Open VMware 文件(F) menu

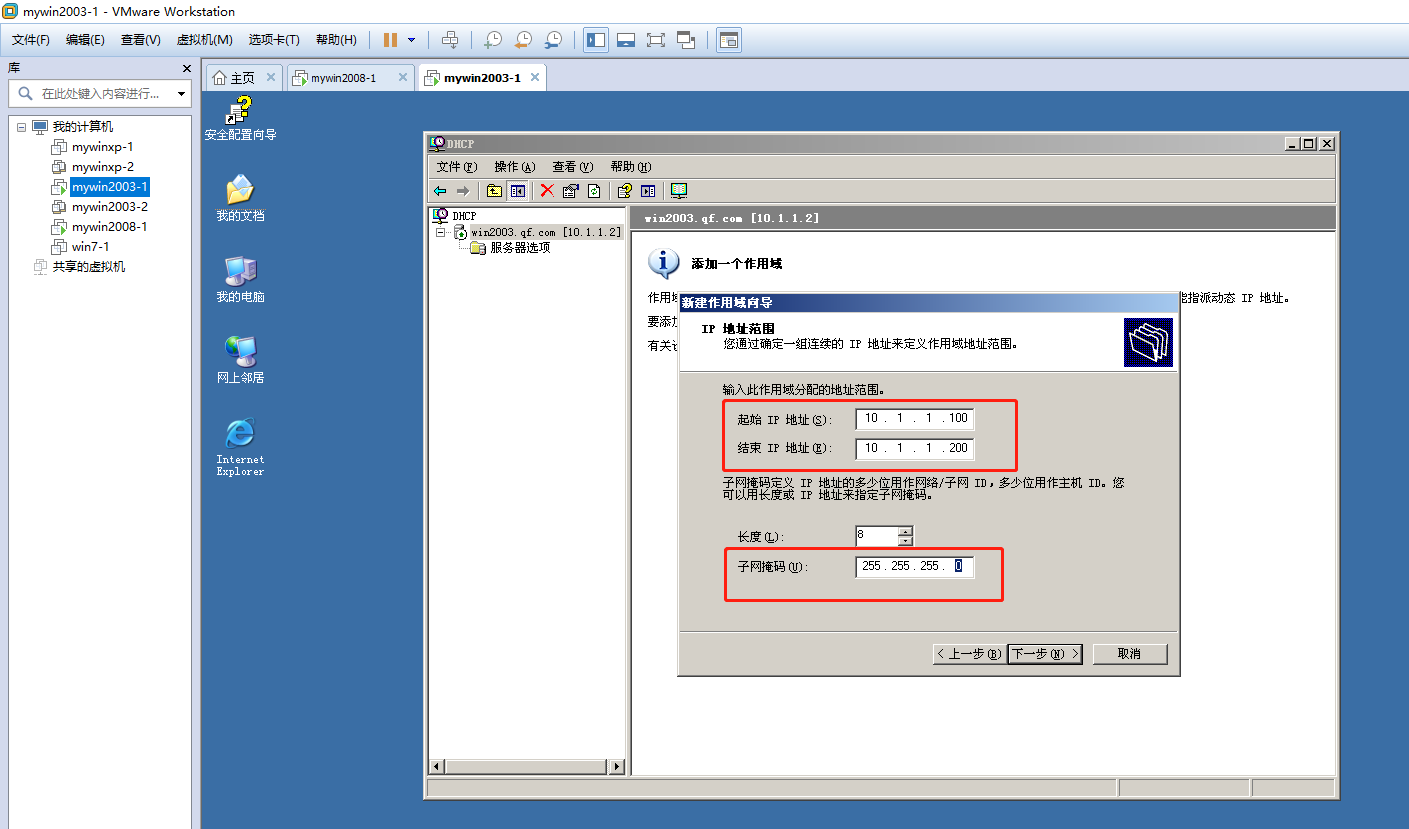click(31, 40)
